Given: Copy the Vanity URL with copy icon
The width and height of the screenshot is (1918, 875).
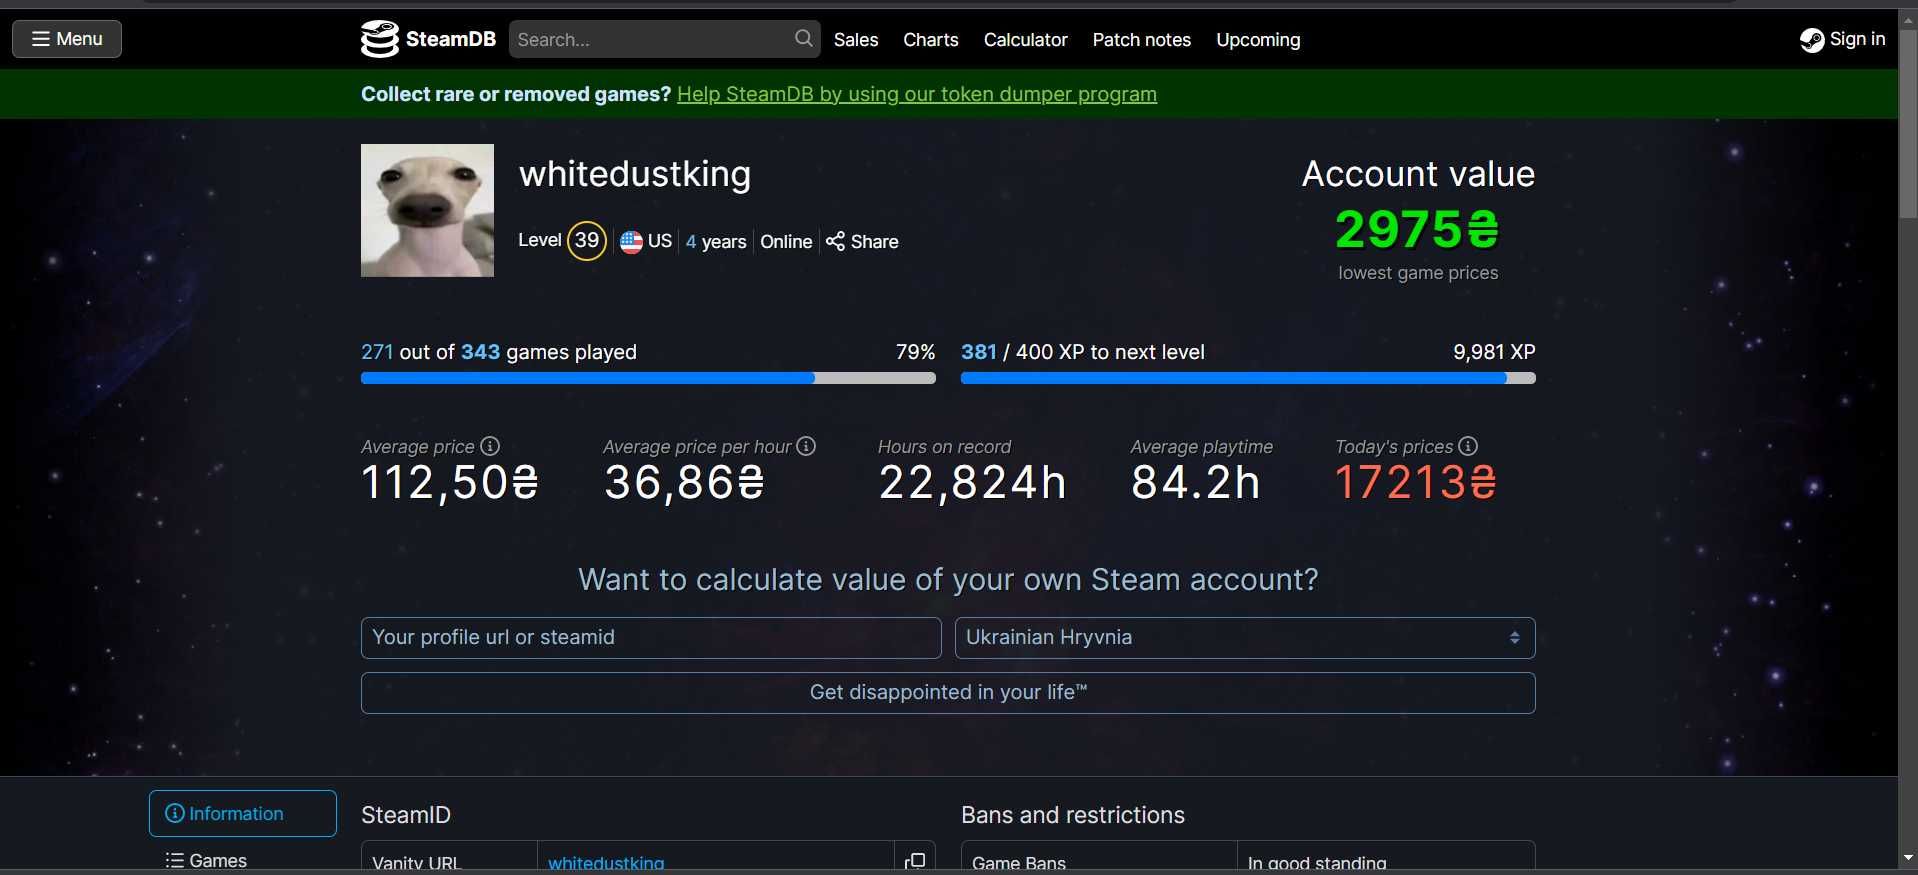Looking at the screenshot, I should 914,860.
